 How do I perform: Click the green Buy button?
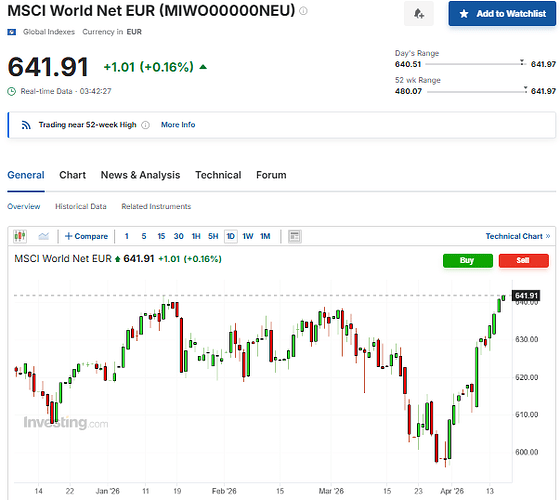click(468, 260)
